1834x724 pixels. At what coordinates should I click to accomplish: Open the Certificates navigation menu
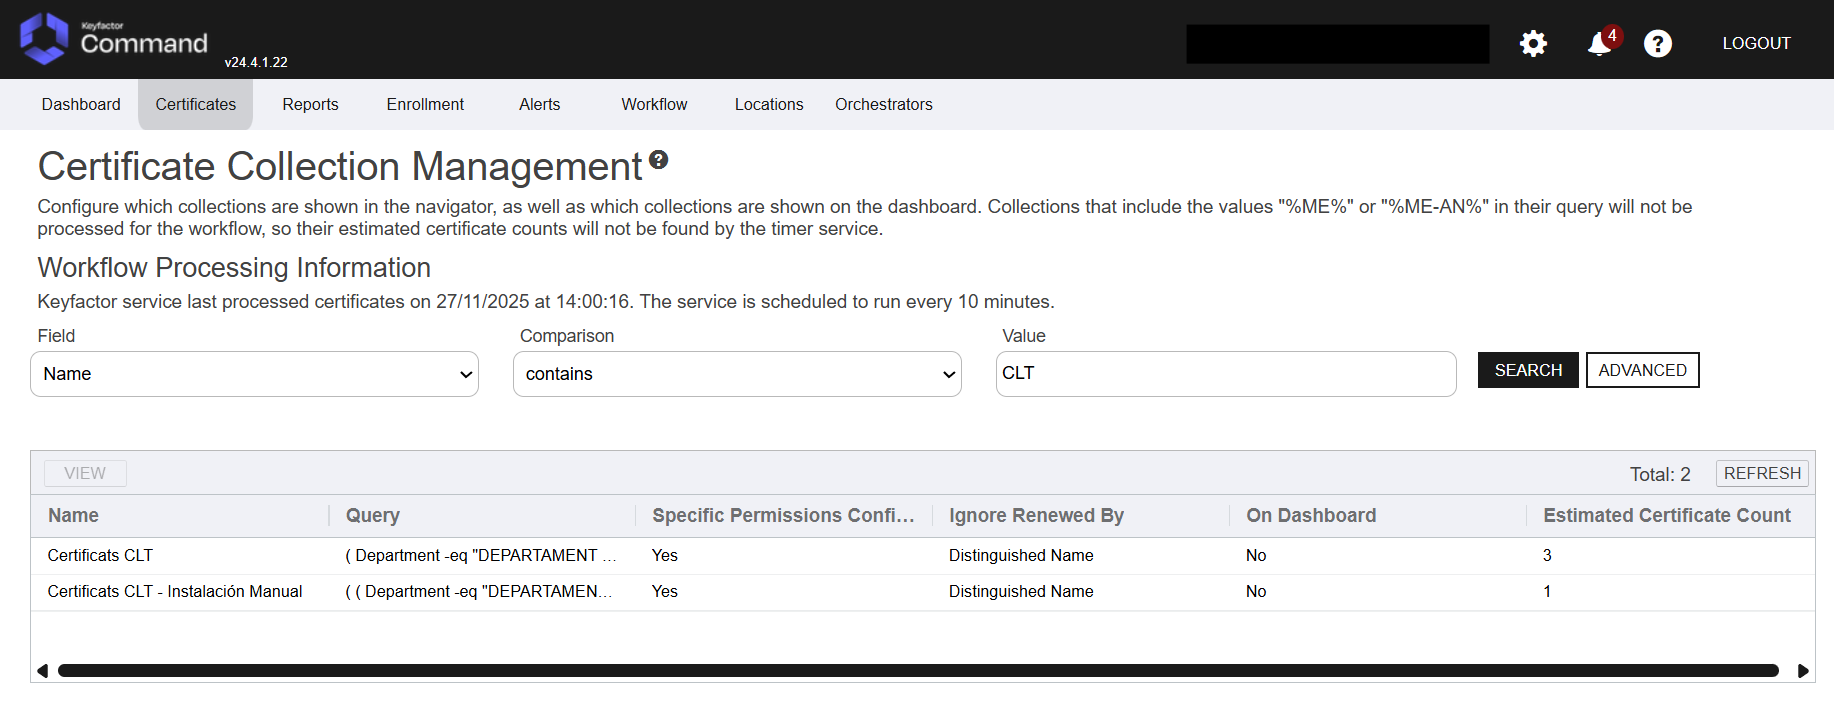(x=196, y=104)
